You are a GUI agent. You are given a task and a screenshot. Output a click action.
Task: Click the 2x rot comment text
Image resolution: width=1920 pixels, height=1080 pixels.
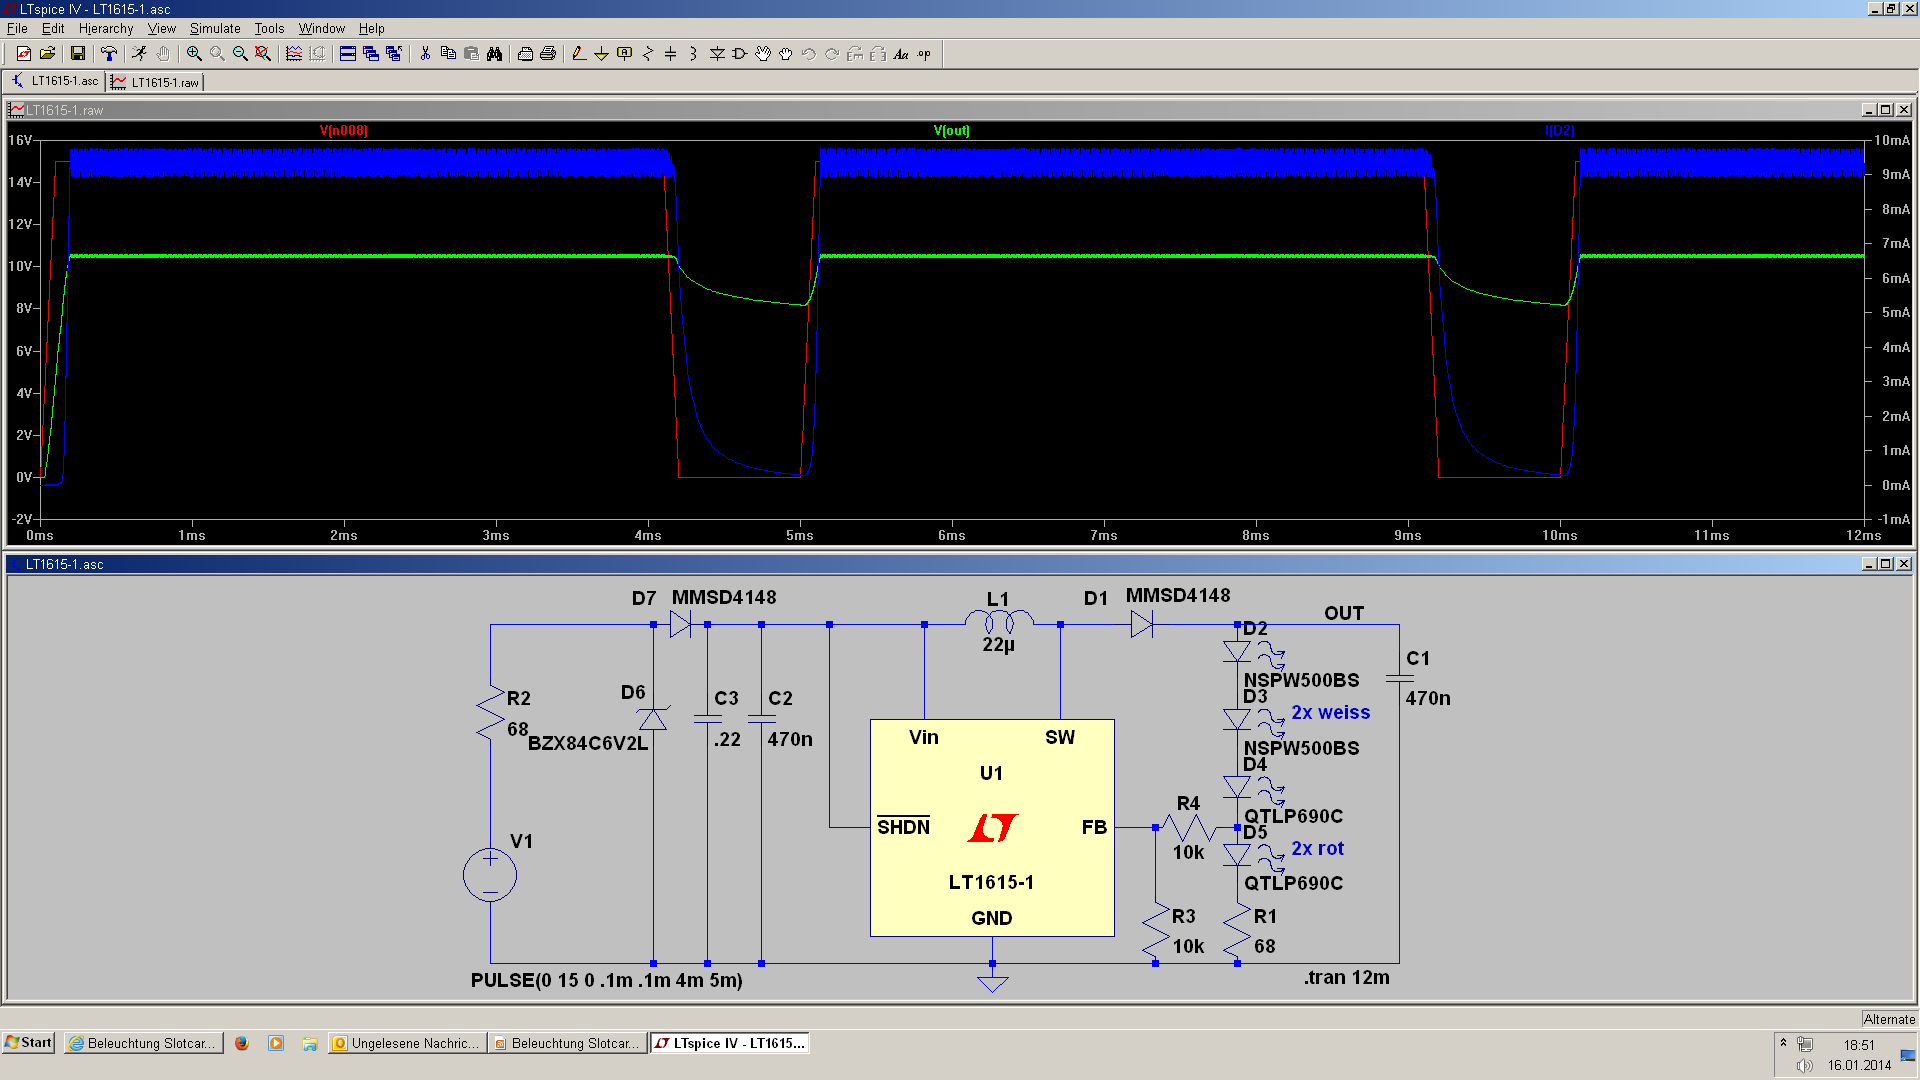(x=1317, y=849)
